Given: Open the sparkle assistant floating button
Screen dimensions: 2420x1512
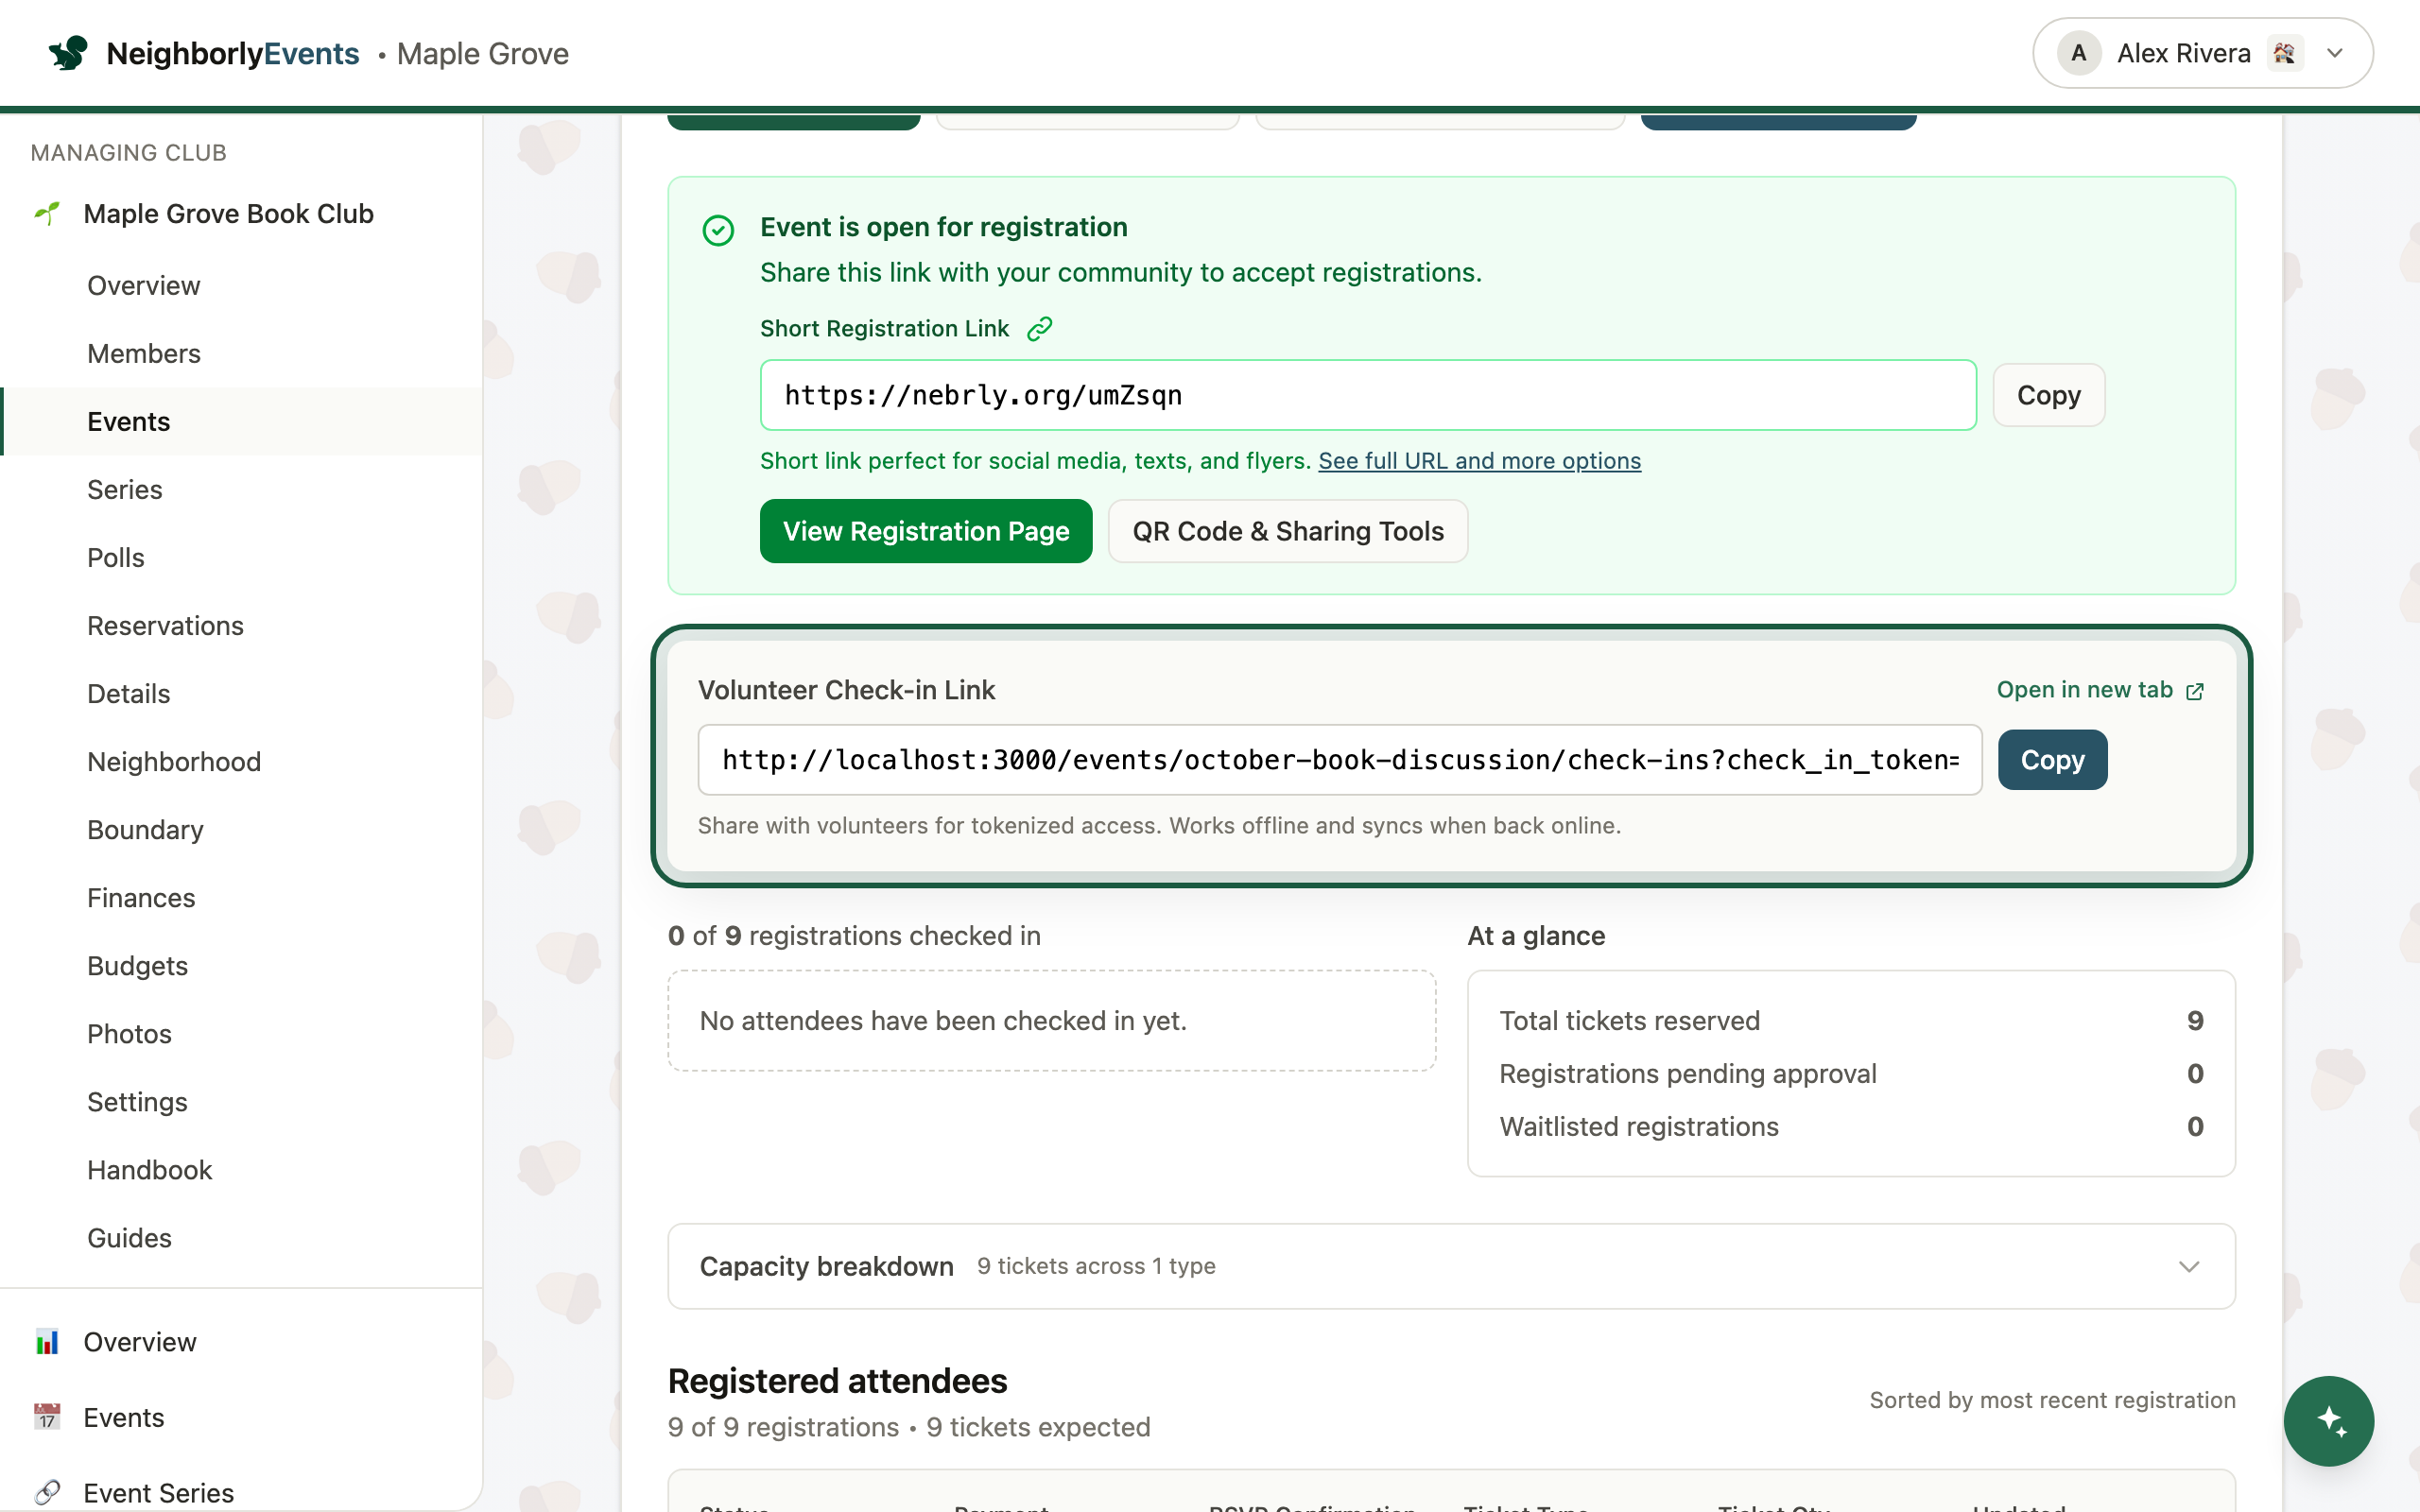Looking at the screenshot, I should tap(2328, 1421).
